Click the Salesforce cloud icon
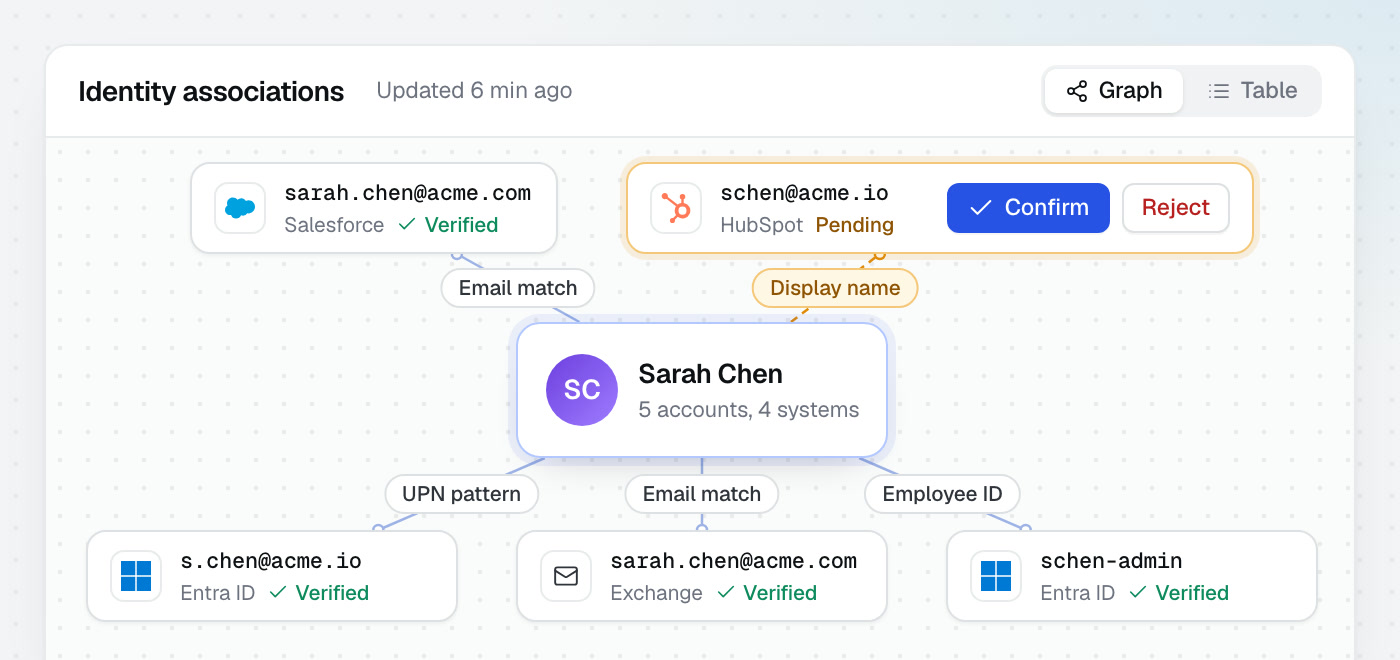This screenshot has width=1400, height=660. pyautogui.click(x=240, y=208)
